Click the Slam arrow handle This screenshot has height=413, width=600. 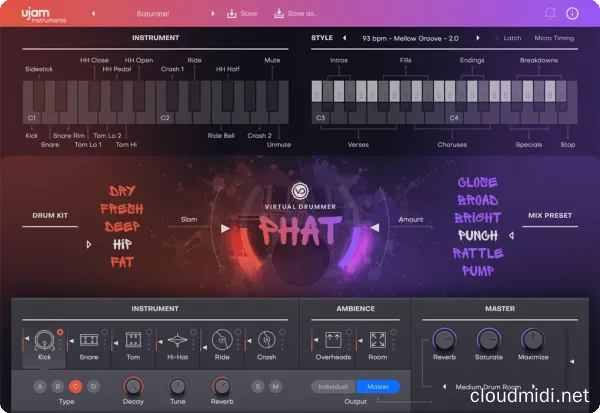(x=225, y=229)
